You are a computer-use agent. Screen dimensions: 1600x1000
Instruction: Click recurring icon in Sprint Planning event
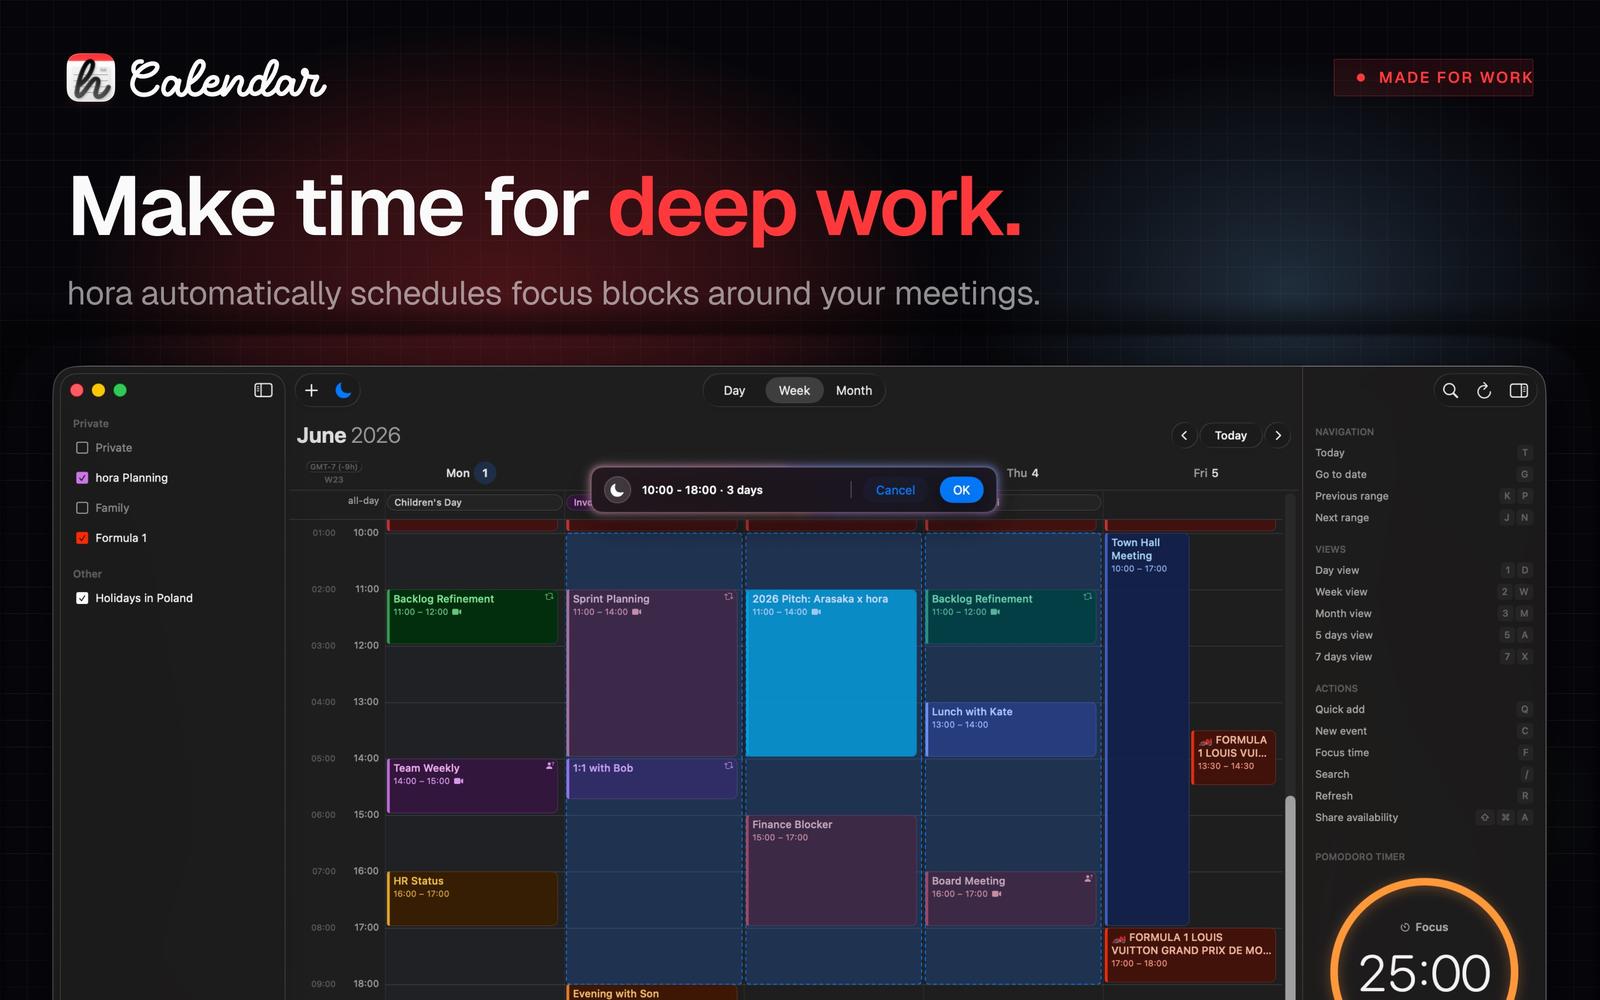pyautogui.click(x=728, y=597)
